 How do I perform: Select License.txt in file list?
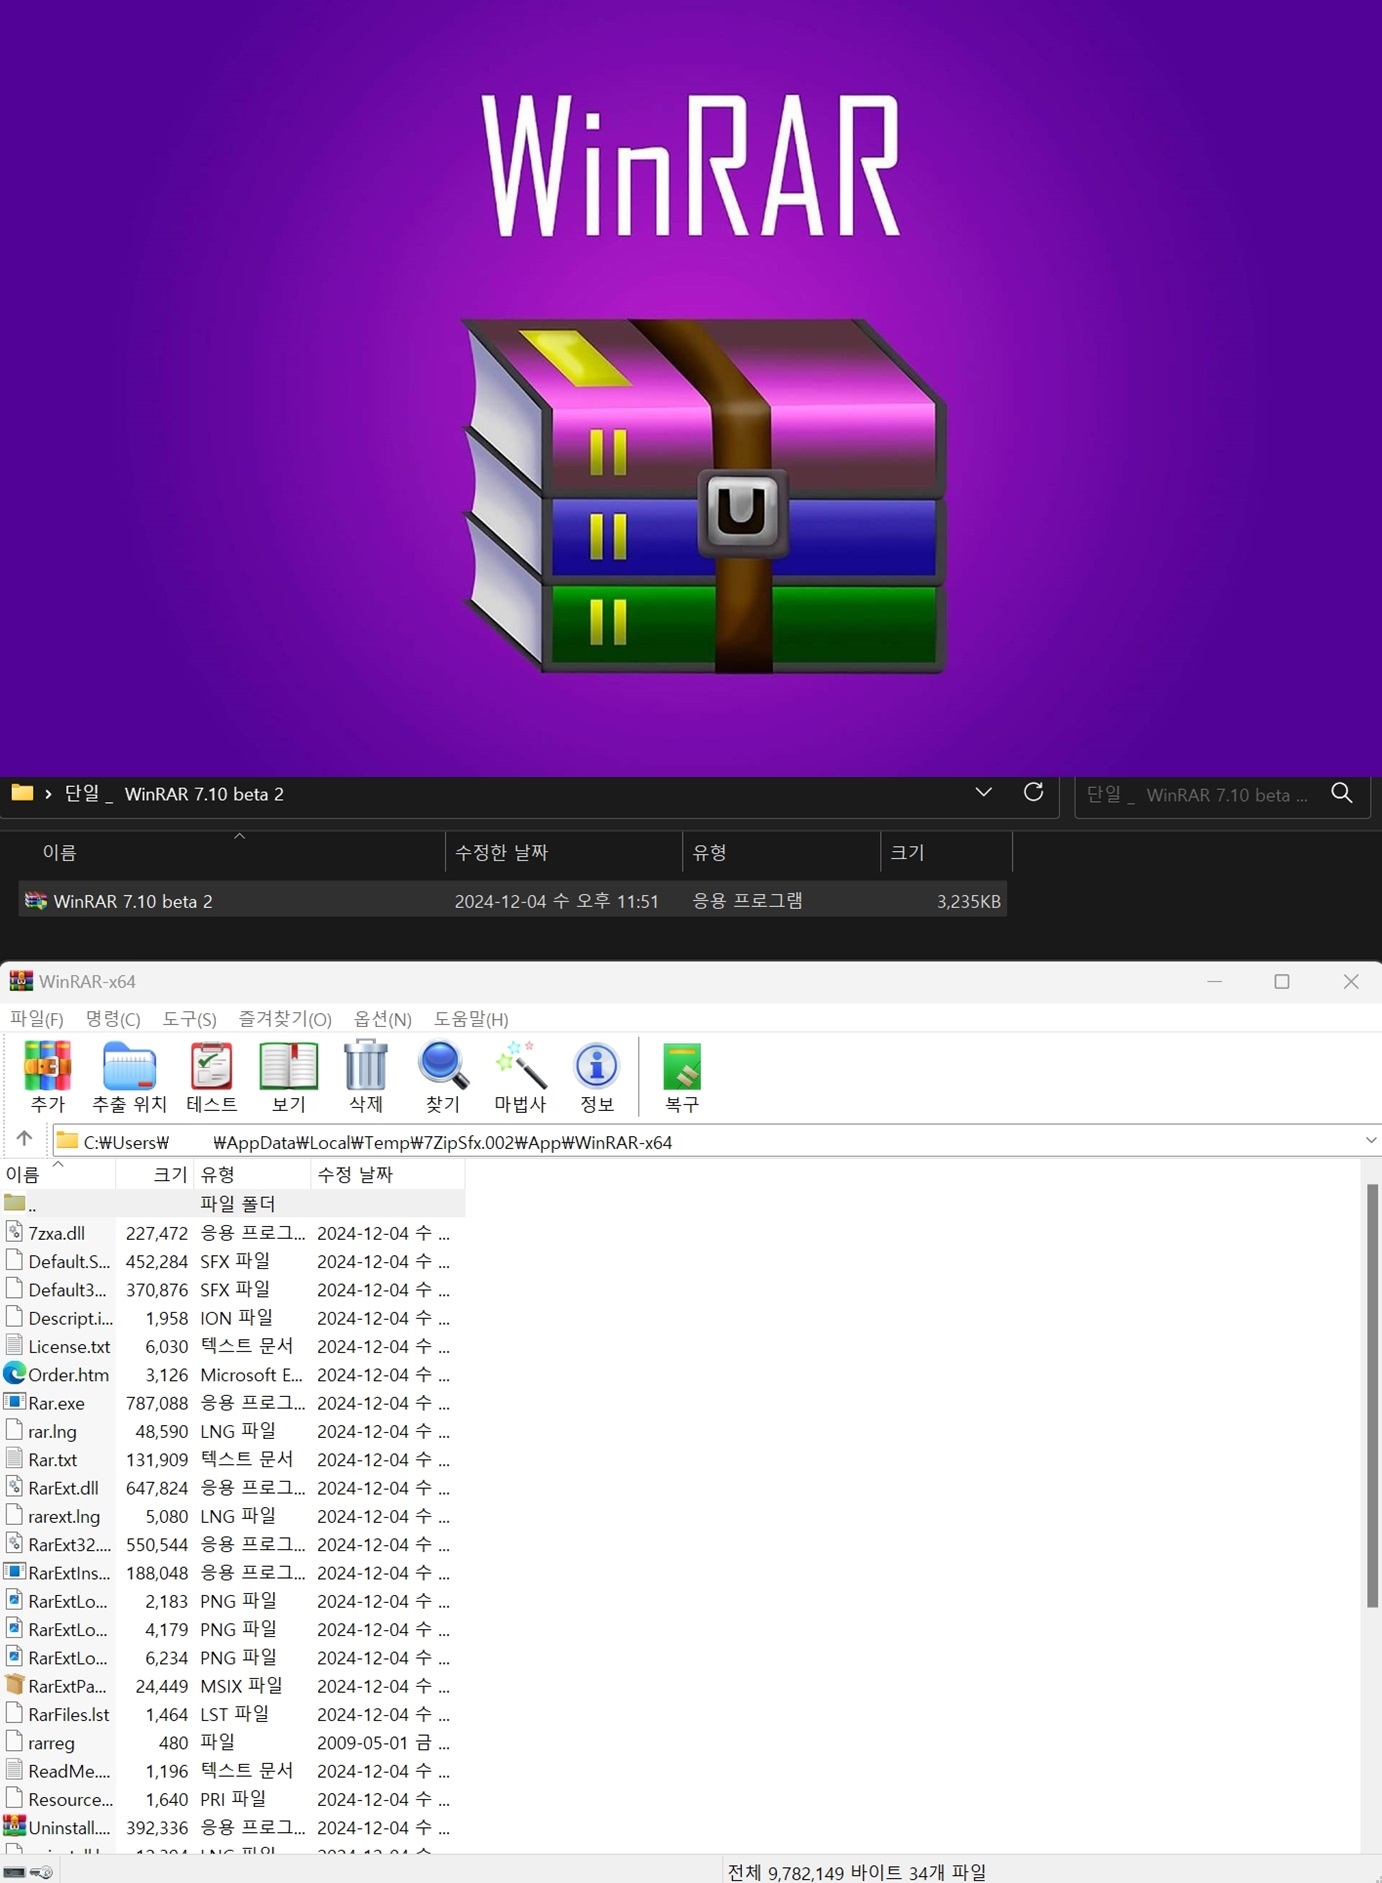point(232,1346)
